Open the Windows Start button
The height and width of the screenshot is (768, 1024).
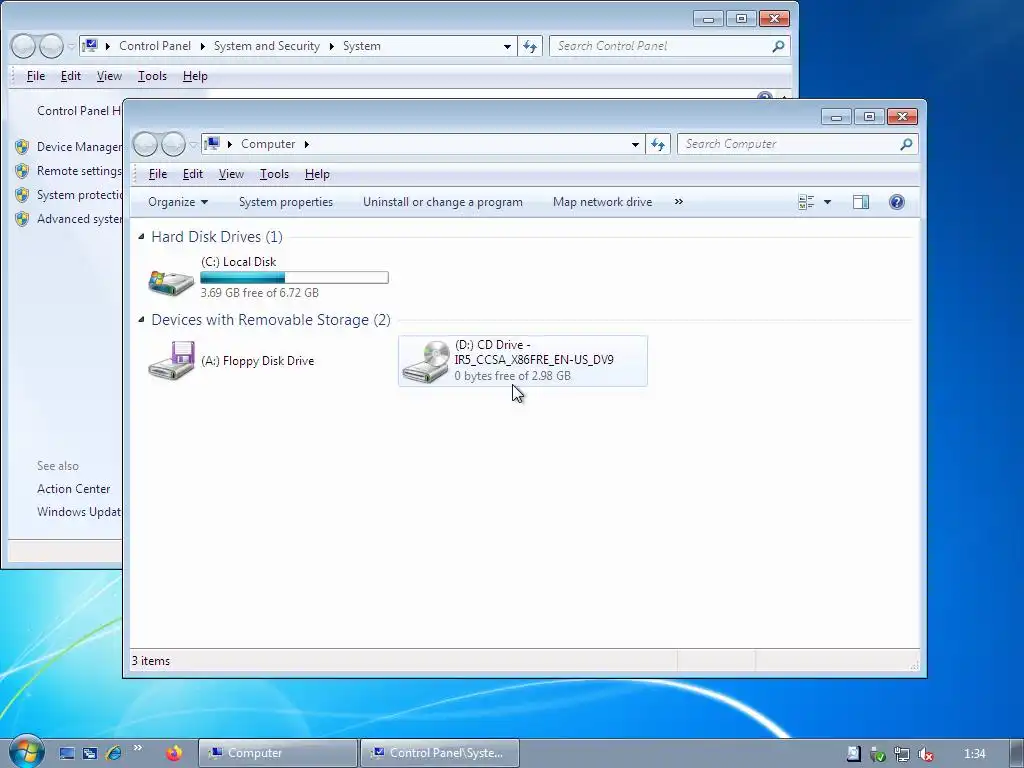[x=26, y=752]
